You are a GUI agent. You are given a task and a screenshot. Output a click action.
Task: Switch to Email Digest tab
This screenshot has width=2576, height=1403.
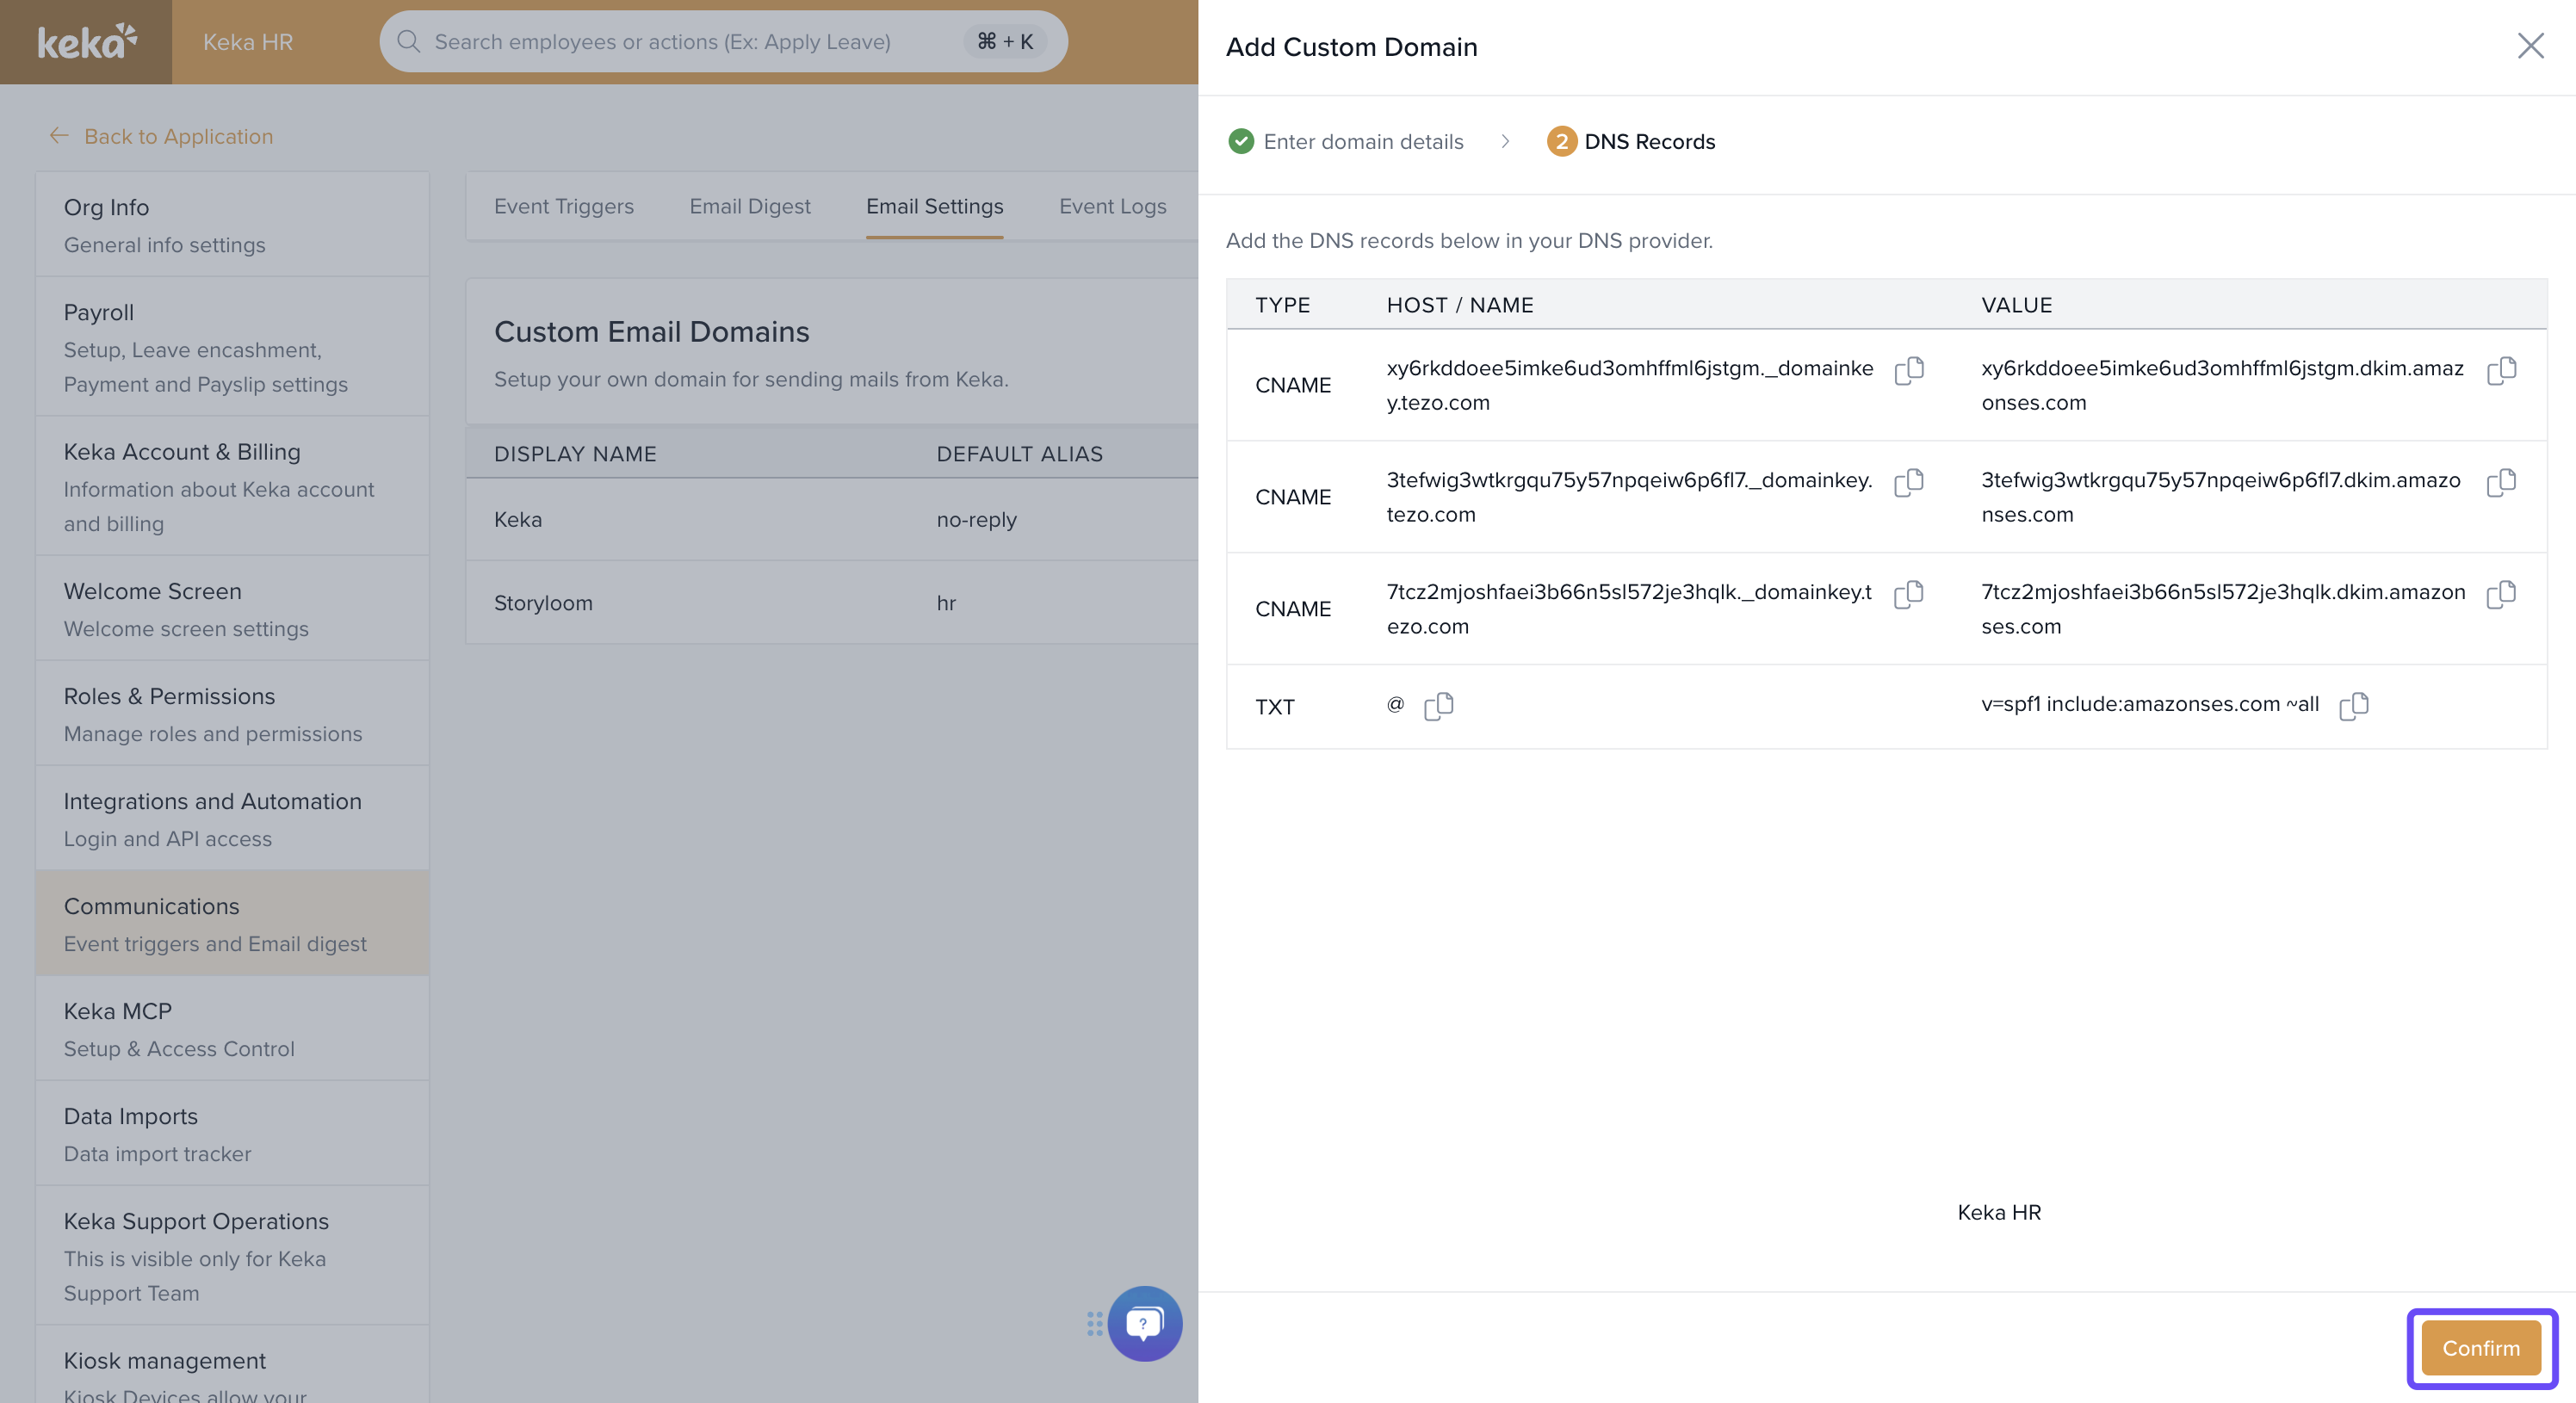749,206
